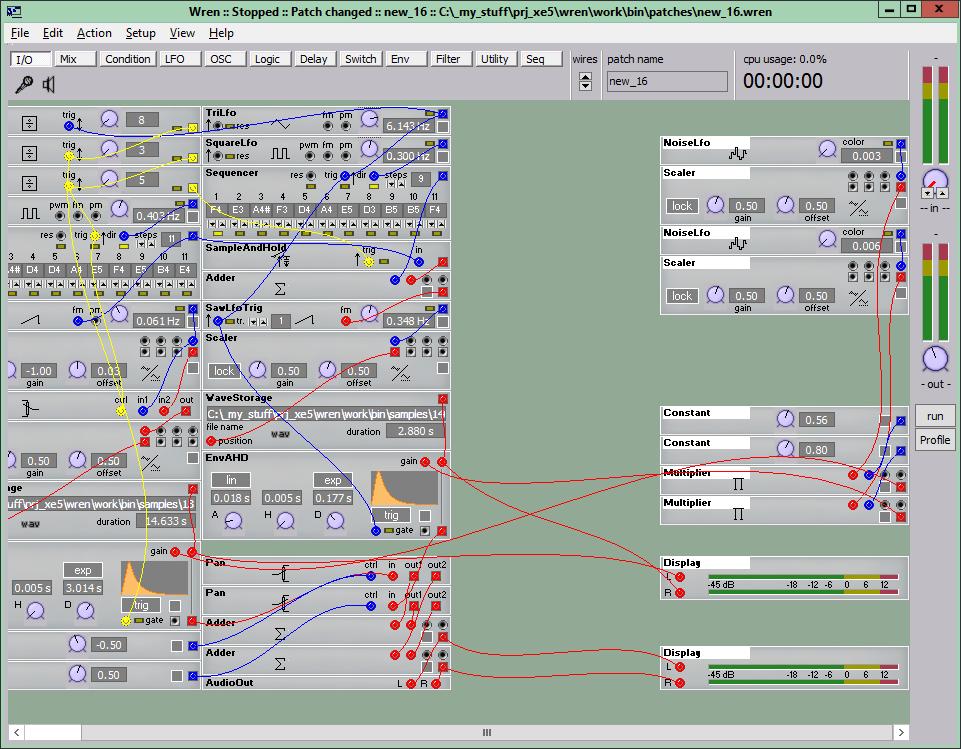Click the sigma icon on the Adder above AudioOut
This screenshot has height=749, width=961.
point(280,664)
